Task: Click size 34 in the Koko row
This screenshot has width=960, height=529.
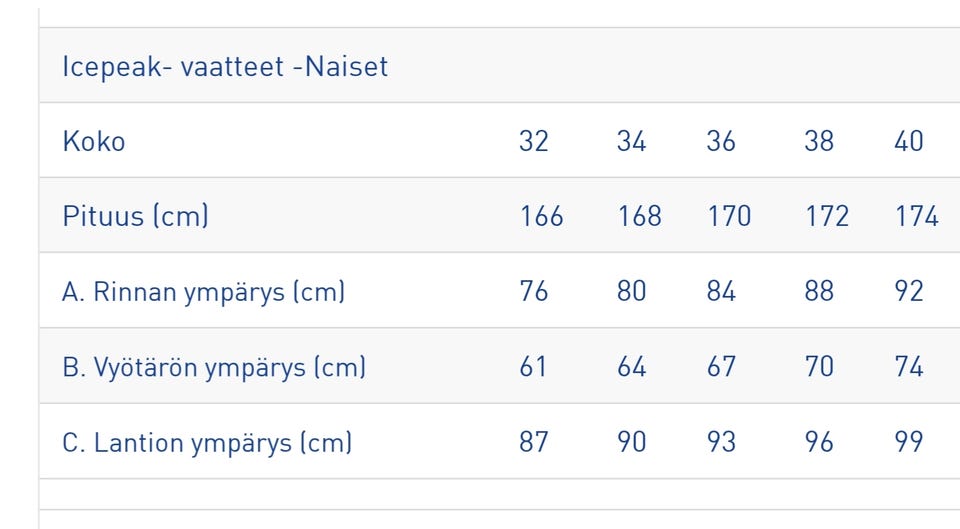Action: [x=632, y=141]
